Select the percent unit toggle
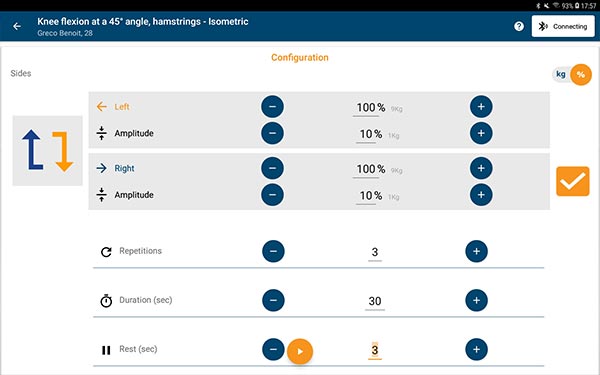The image size is (600, 375). tap(580, 75)
